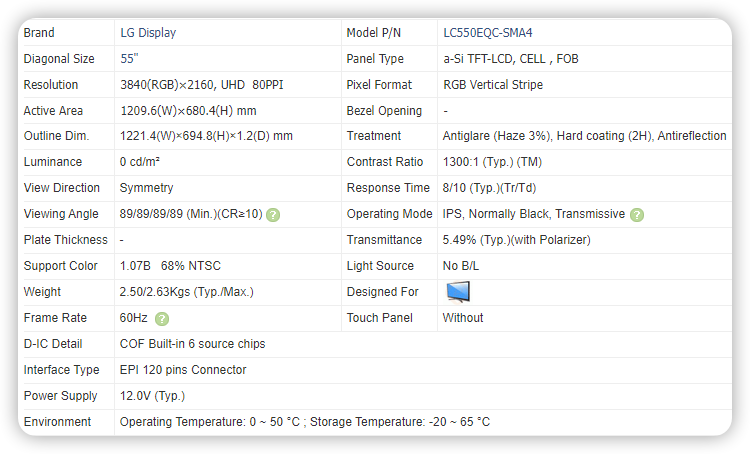Click the LG Display brand name

click(x=148, y=33)
